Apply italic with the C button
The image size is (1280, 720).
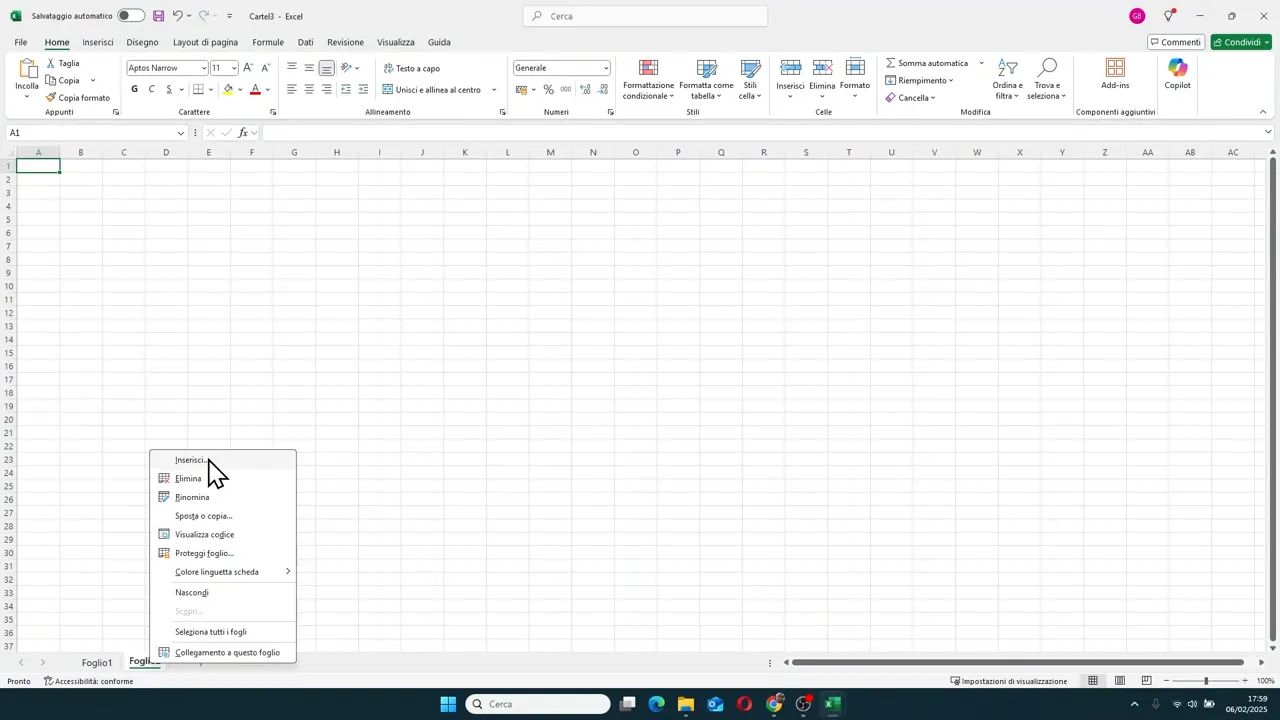[x=152, y=89]
